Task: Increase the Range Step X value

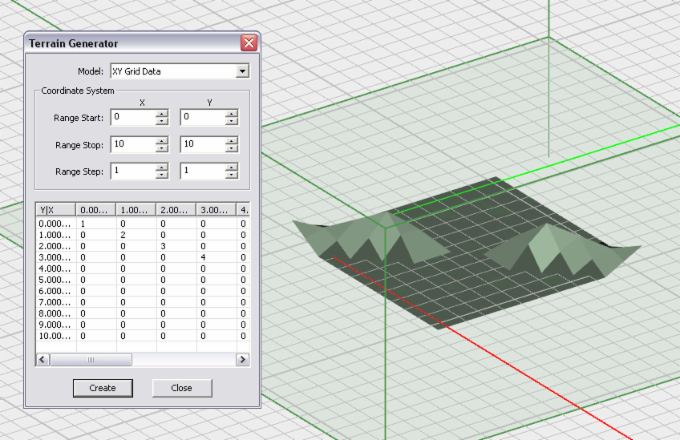Action: [x=161, y=168]
